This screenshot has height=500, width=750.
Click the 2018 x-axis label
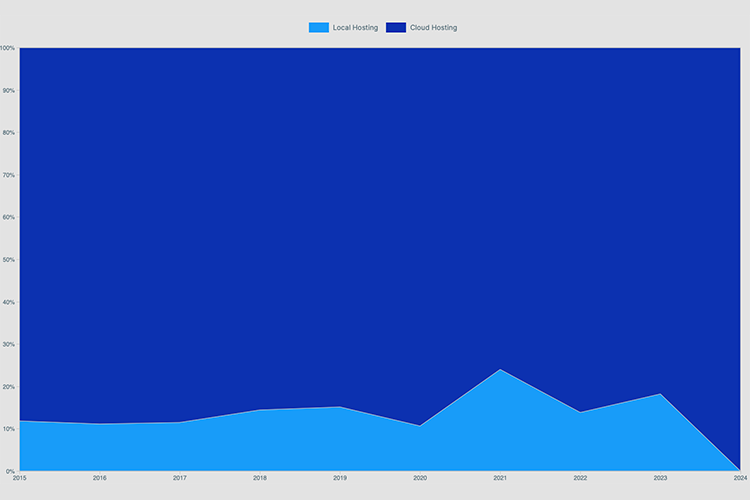click(260, 478)
